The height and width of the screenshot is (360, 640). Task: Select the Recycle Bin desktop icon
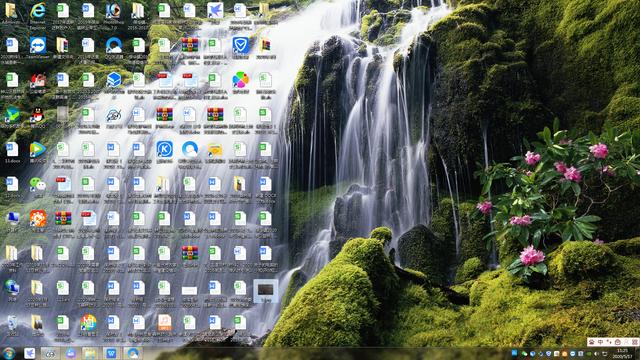[12, 322]
